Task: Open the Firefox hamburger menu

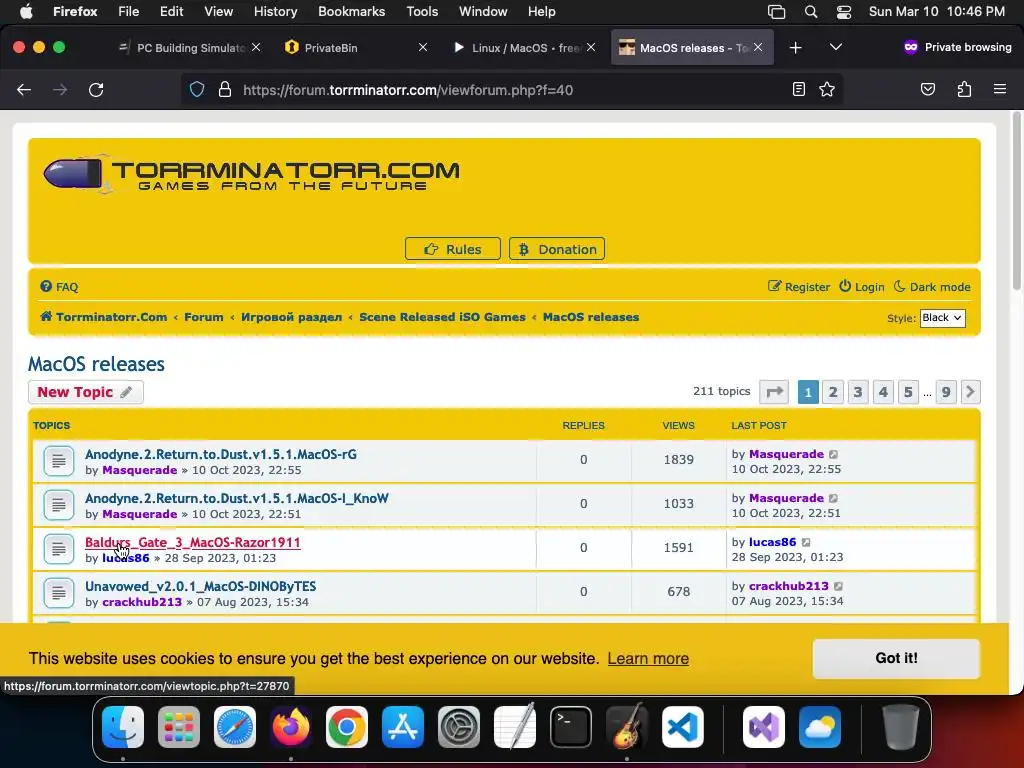Action: click(x=999, y=89)
